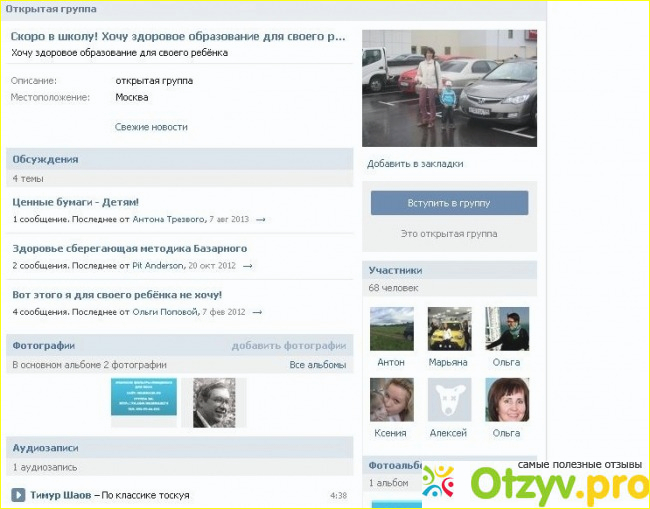Open Алексей's deleted-profile dog avatar
The height and width of the screenshot is (509, 650).
point(449,400)
